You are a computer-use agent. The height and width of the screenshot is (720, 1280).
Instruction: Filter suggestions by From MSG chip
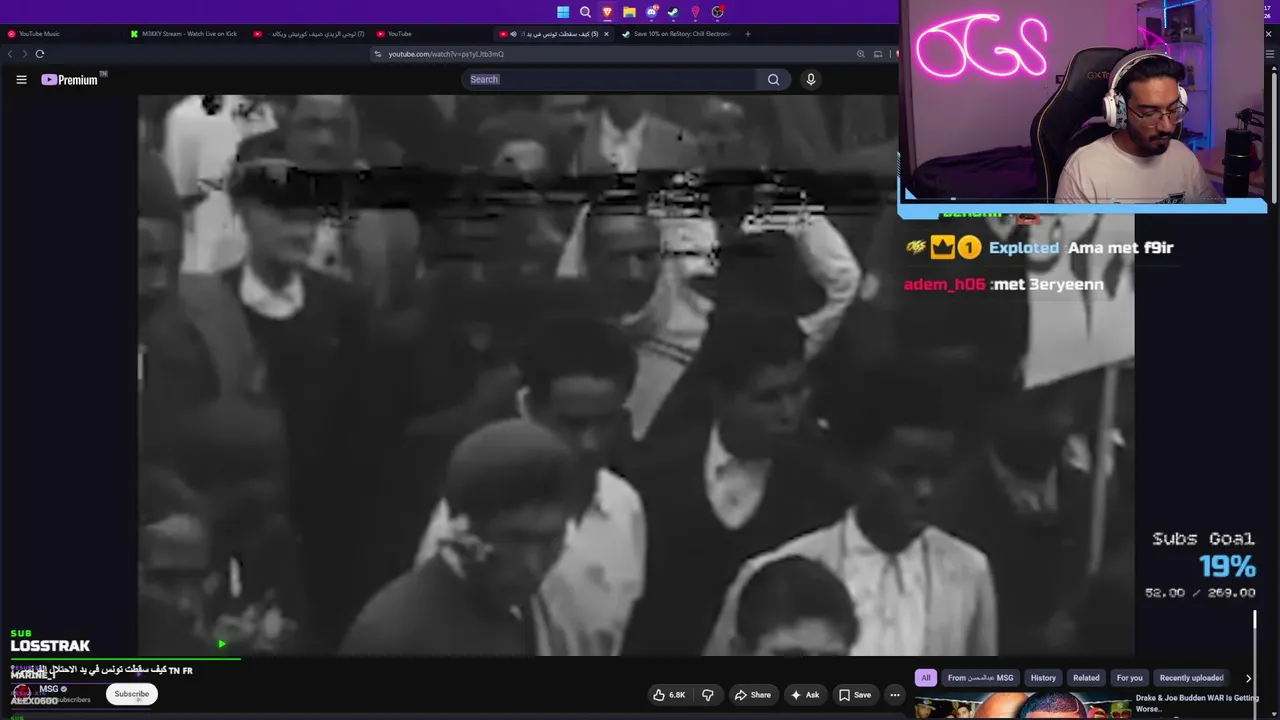click(x=980, y=678)
